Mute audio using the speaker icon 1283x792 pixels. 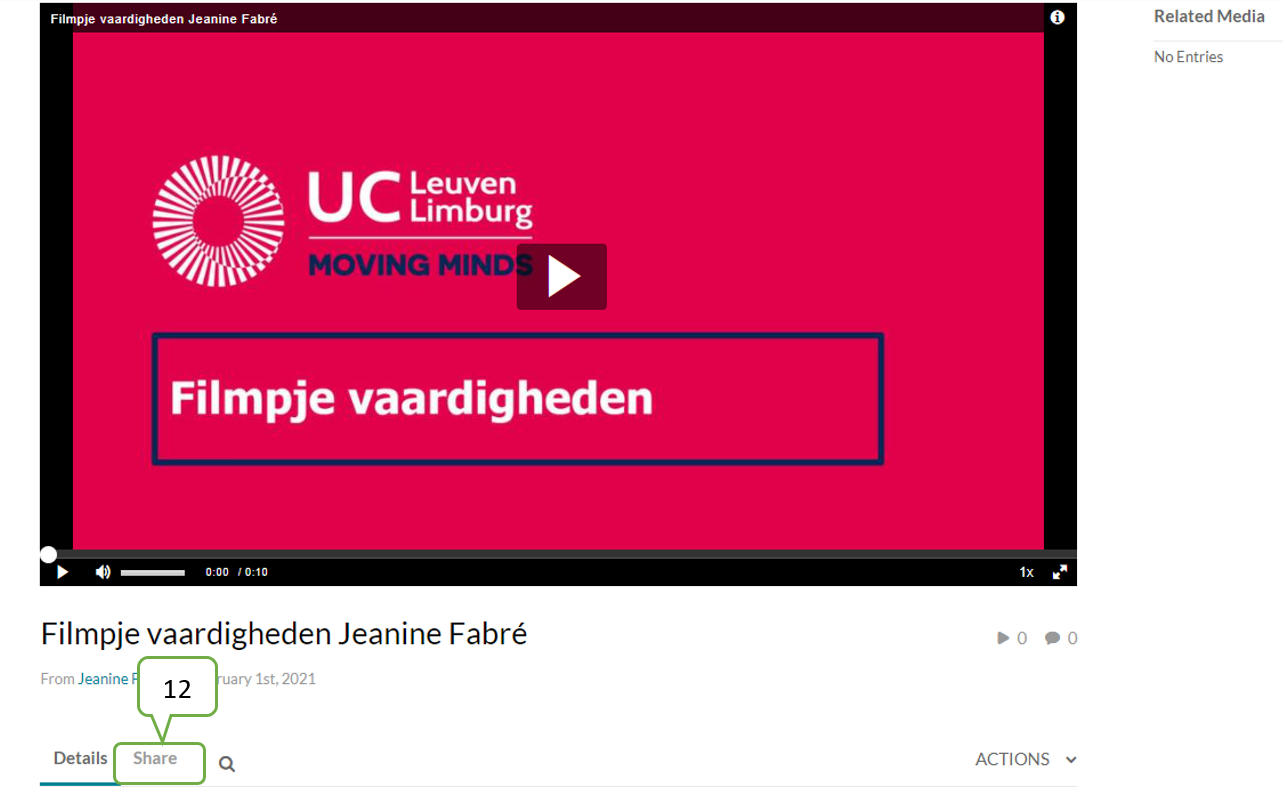pyautogui.click(x=103, y=572)
